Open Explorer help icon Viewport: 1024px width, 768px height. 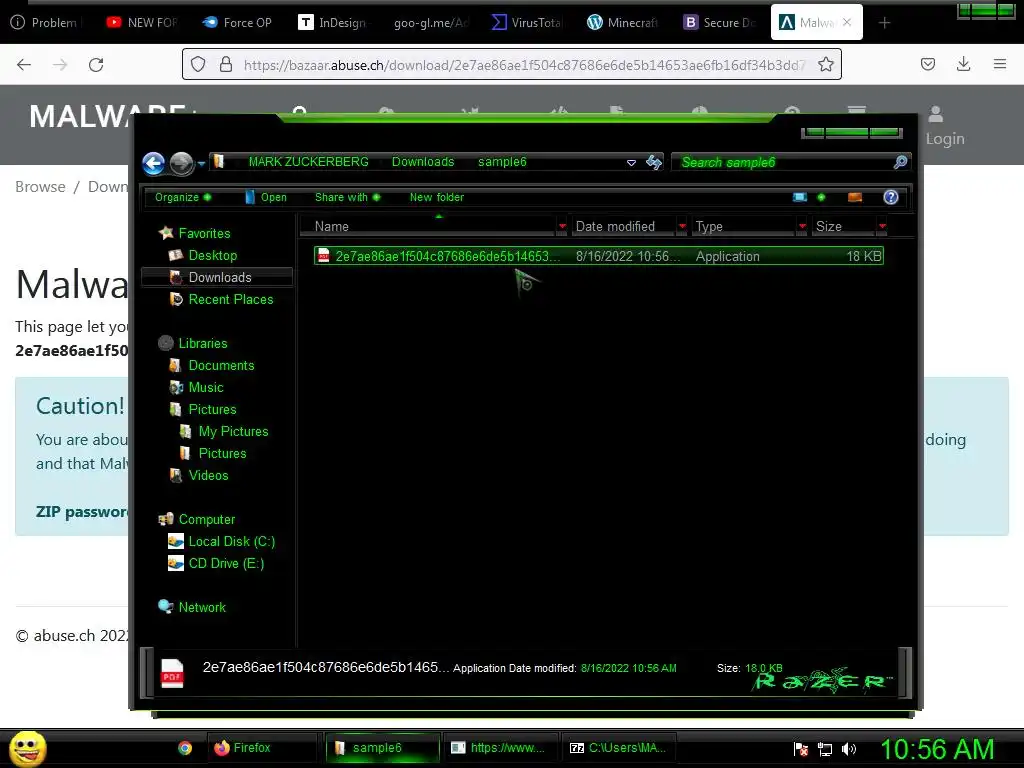[x=891, y=197]
